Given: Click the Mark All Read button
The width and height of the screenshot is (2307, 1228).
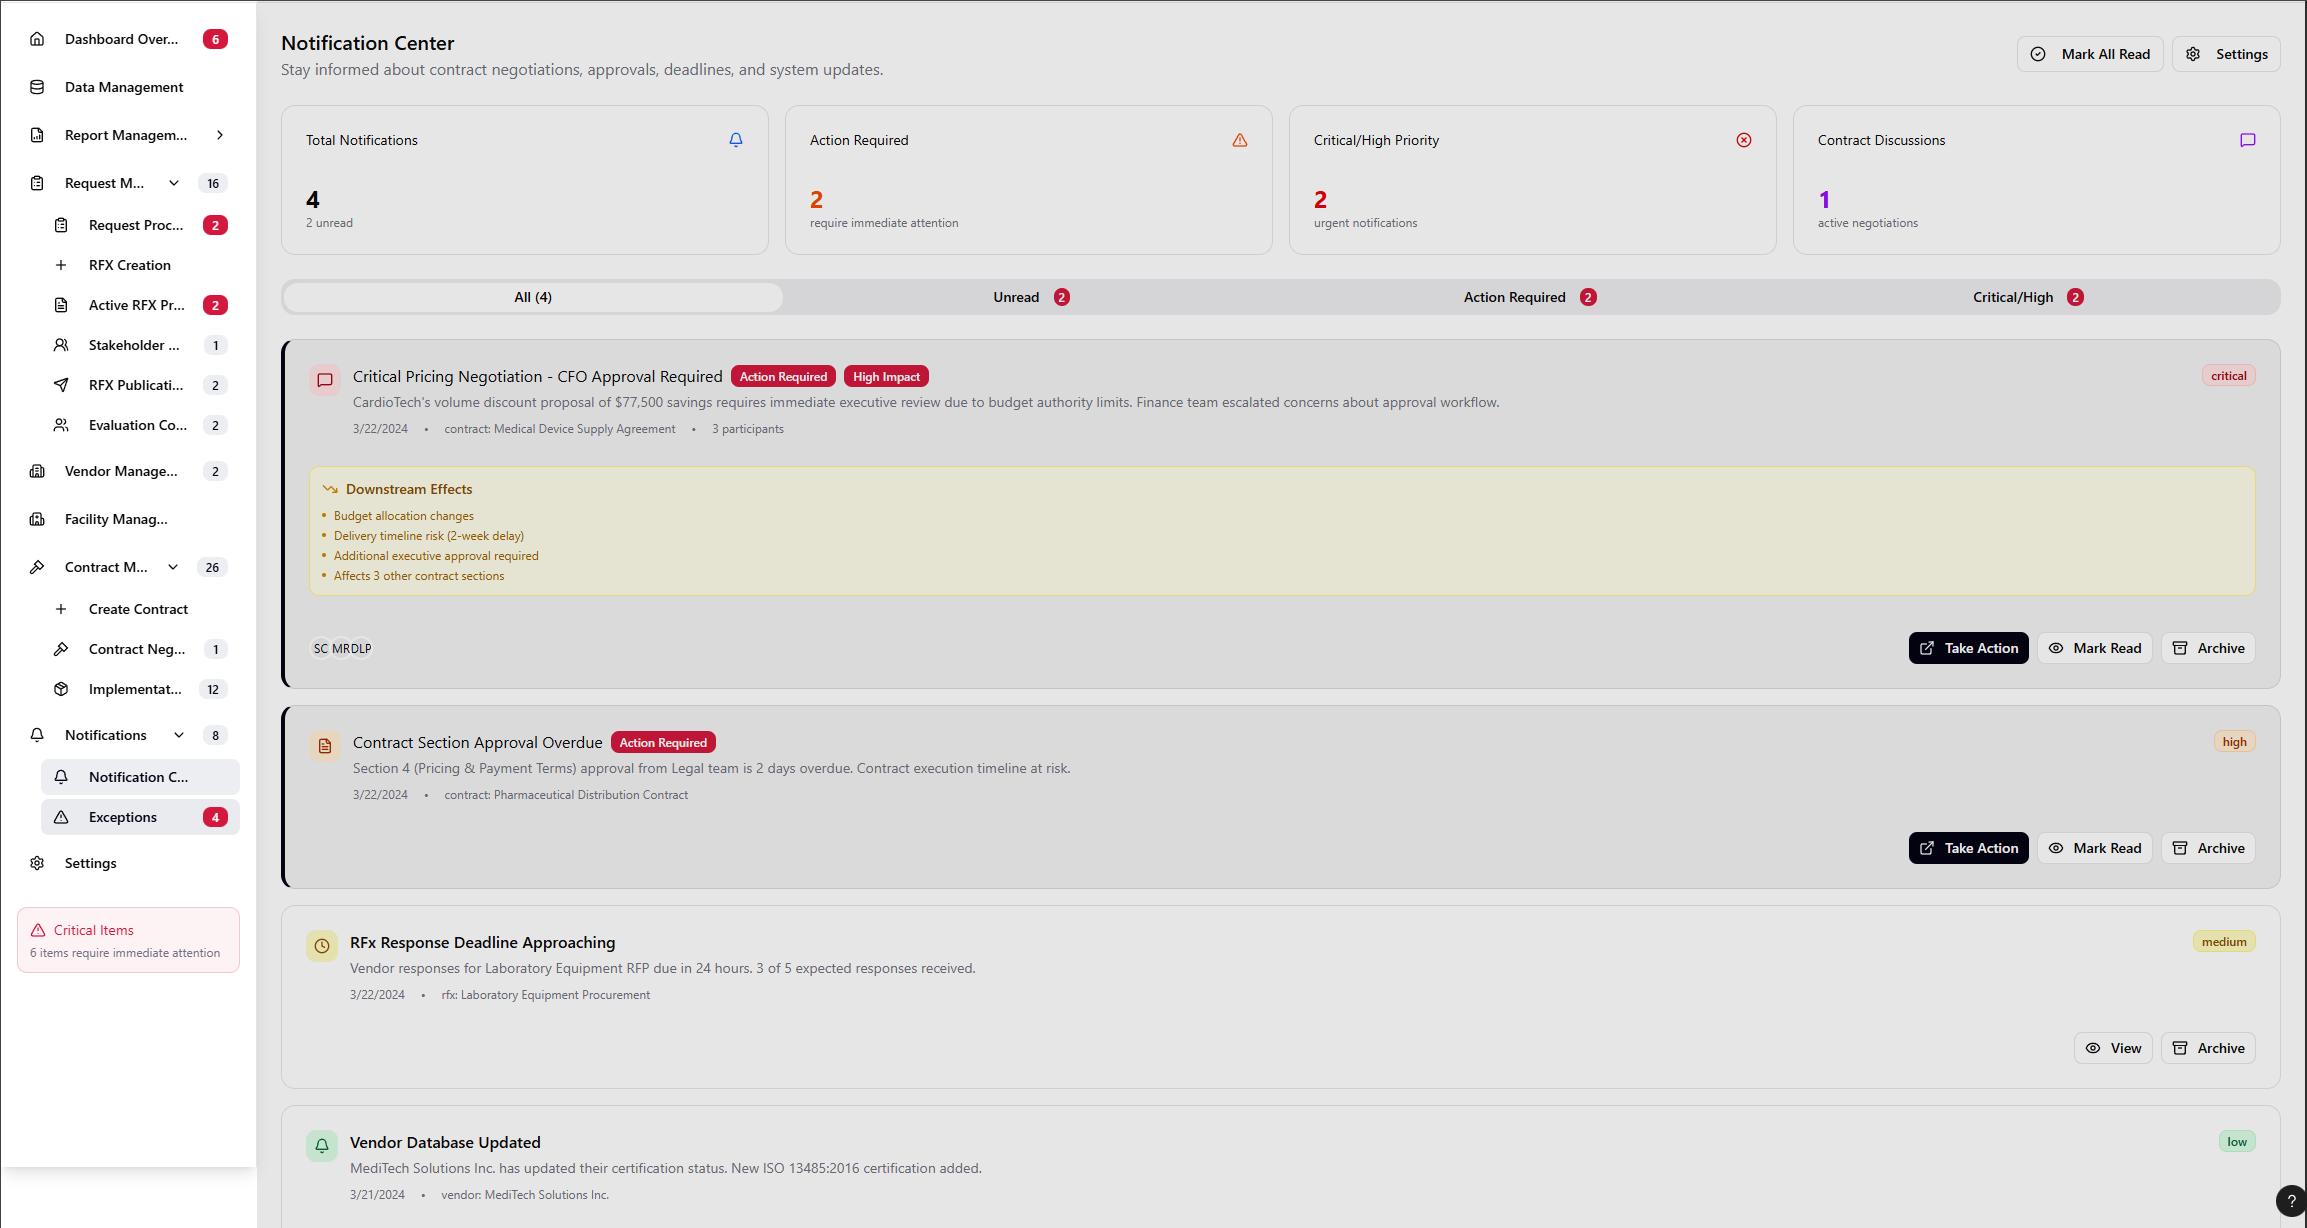Looking at the screenshot, I should (2090, 53).
